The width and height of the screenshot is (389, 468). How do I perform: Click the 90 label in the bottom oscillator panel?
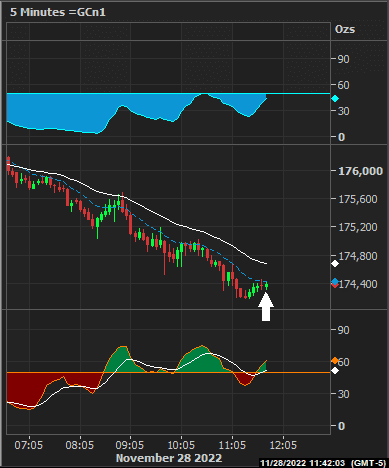[343, 330]
